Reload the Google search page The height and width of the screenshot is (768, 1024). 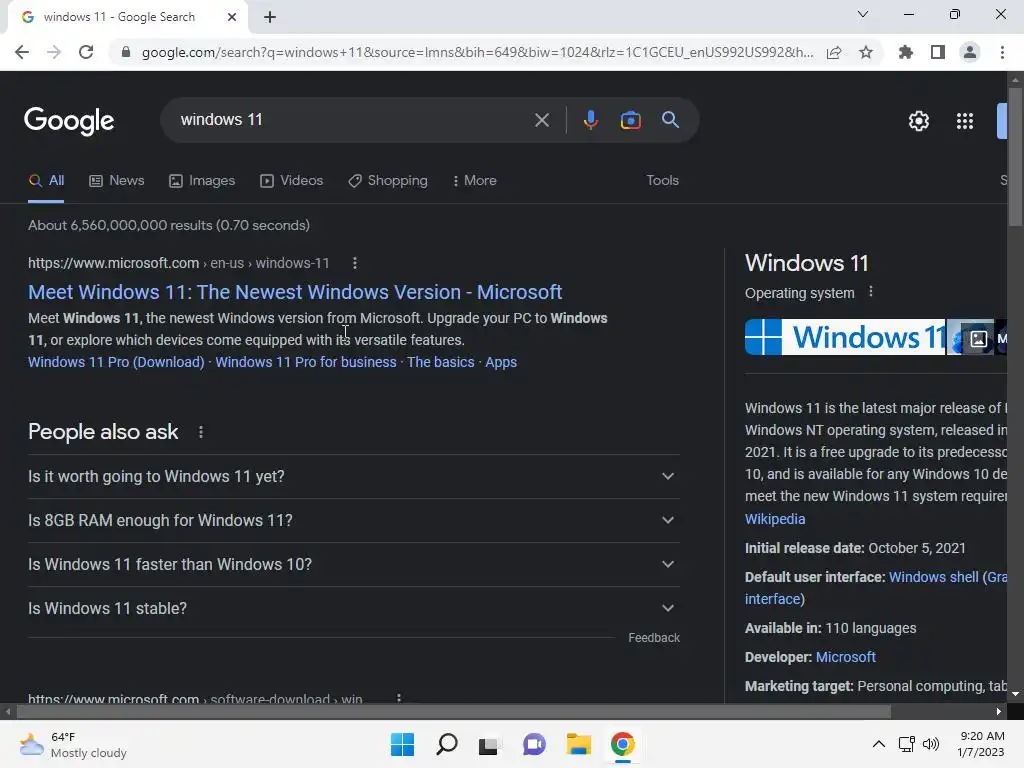tap(86, 52)
